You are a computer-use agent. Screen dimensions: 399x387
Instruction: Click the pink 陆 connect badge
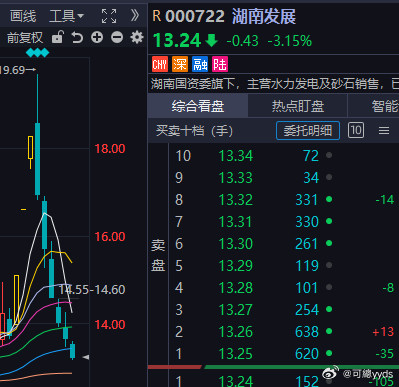click(220, 64)
